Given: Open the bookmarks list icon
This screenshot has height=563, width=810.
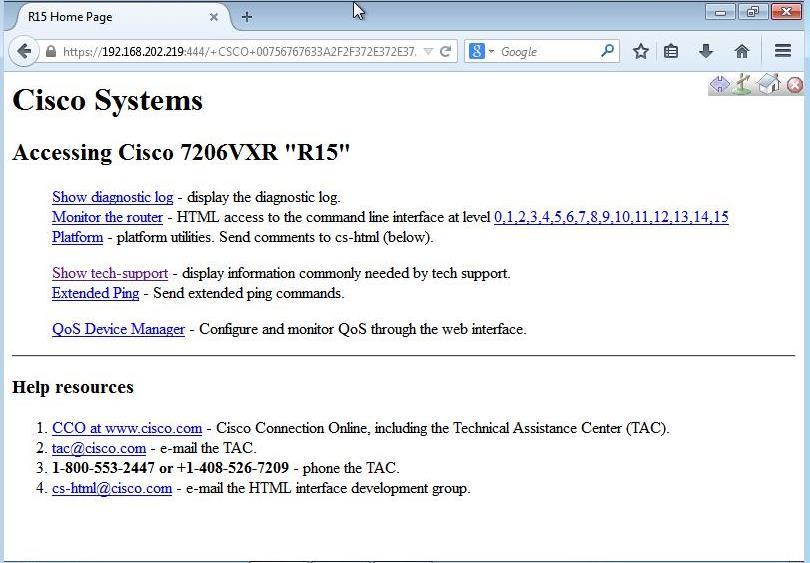Looking at the screenshot, I should (671, 51).
